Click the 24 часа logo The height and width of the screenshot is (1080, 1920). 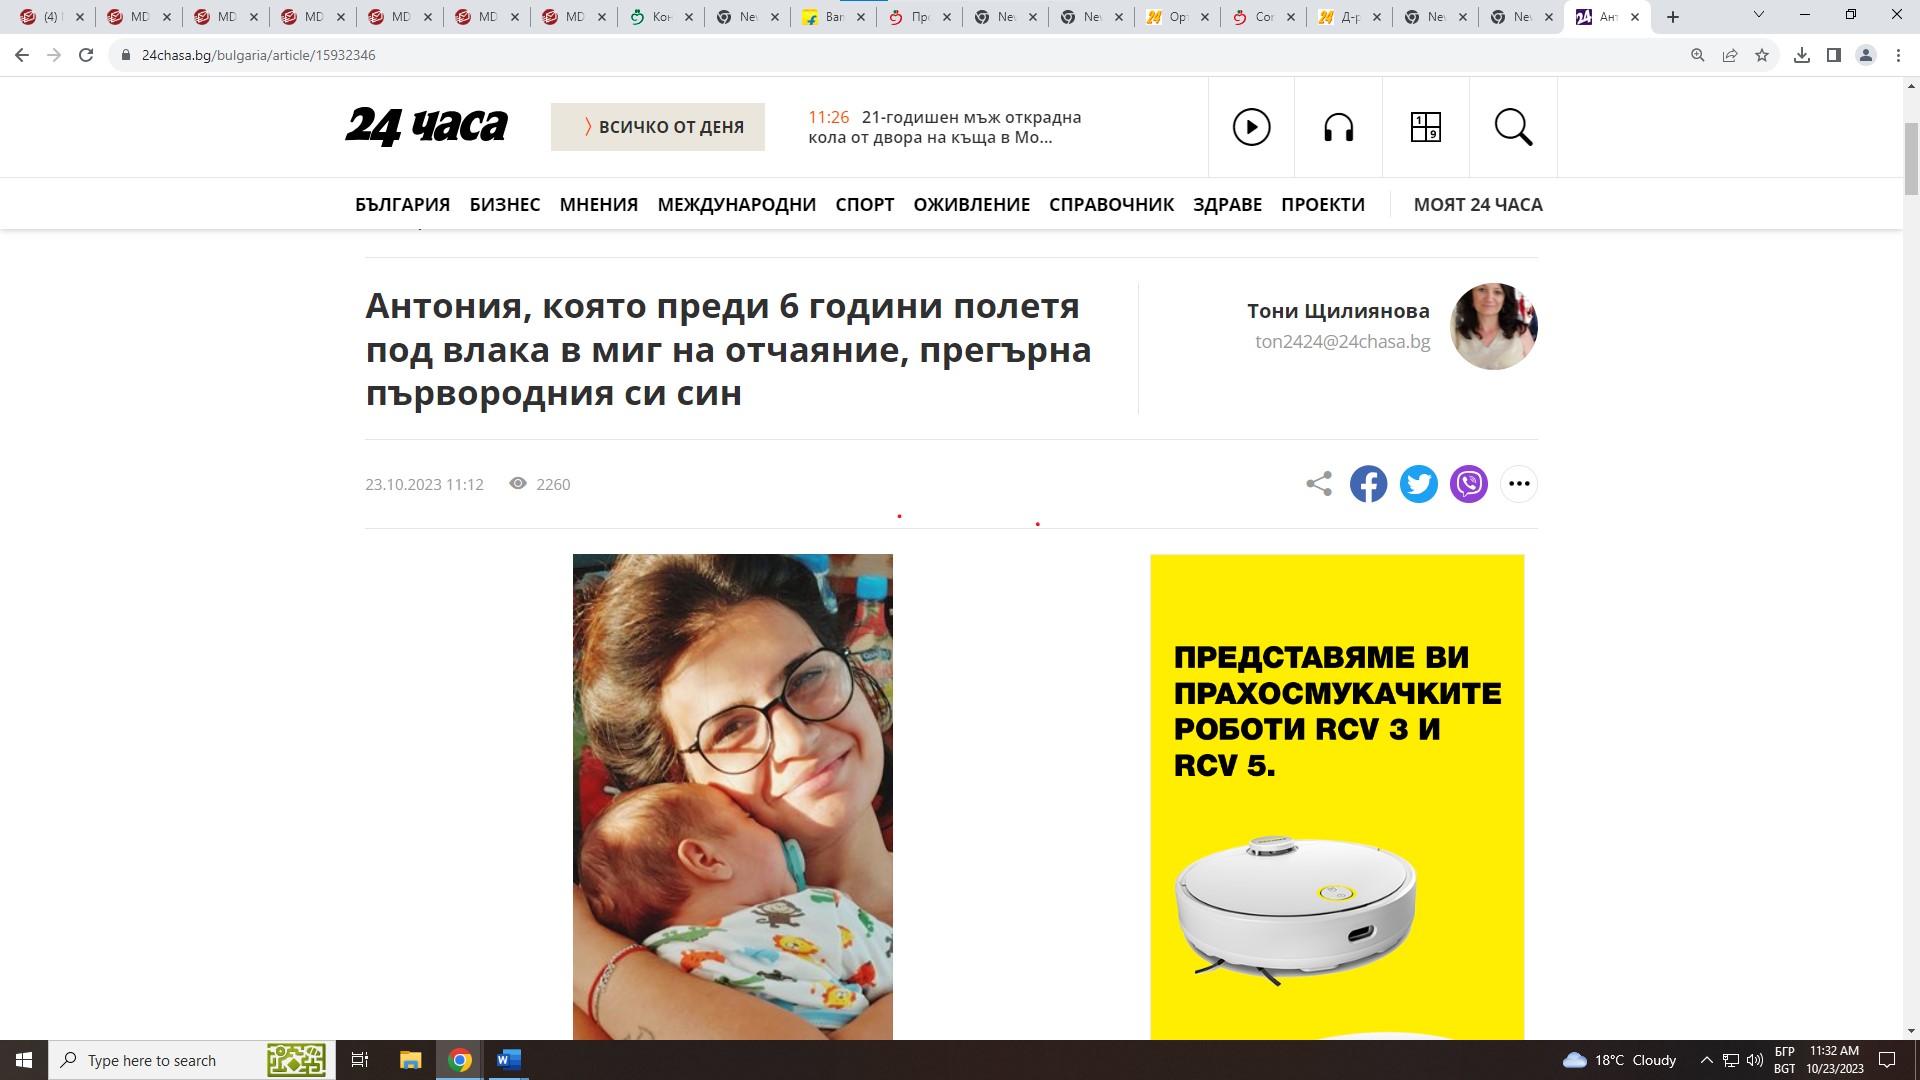point(426,126)
